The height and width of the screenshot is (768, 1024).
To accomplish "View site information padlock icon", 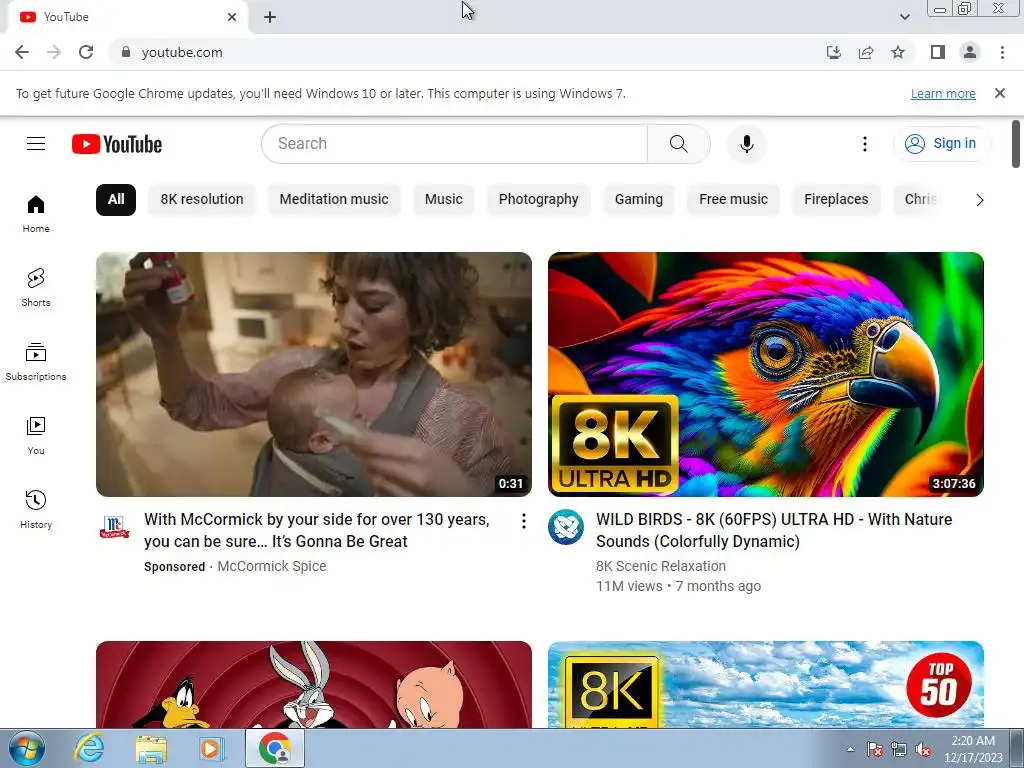I will click(x=126, y=52).
